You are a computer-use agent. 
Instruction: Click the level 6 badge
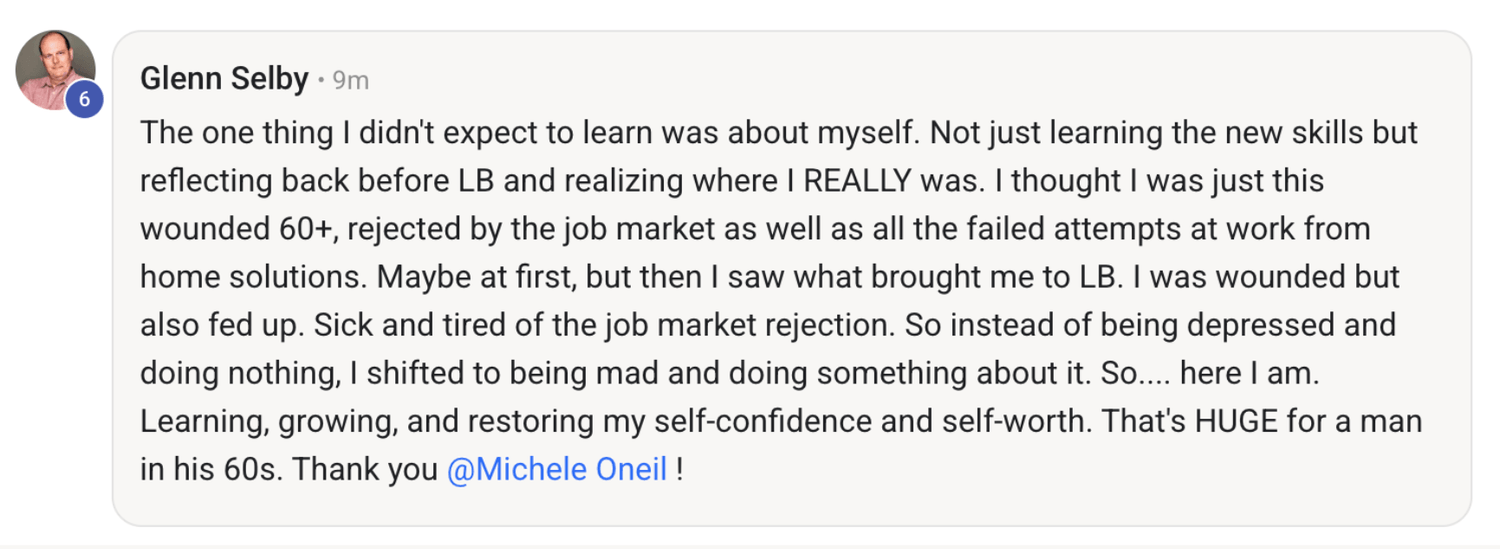point(85,98)
